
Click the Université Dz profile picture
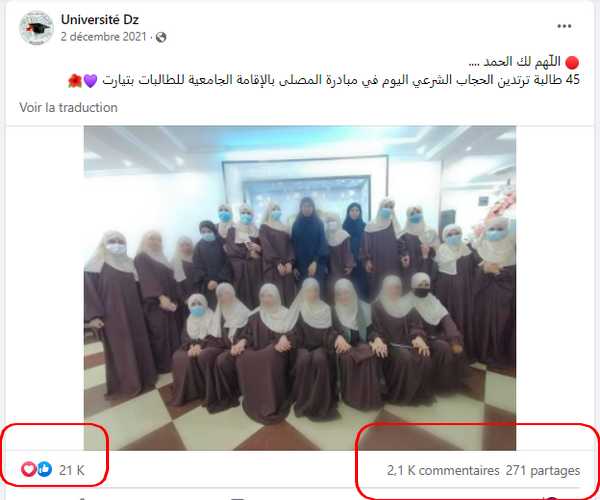[36, 28]
